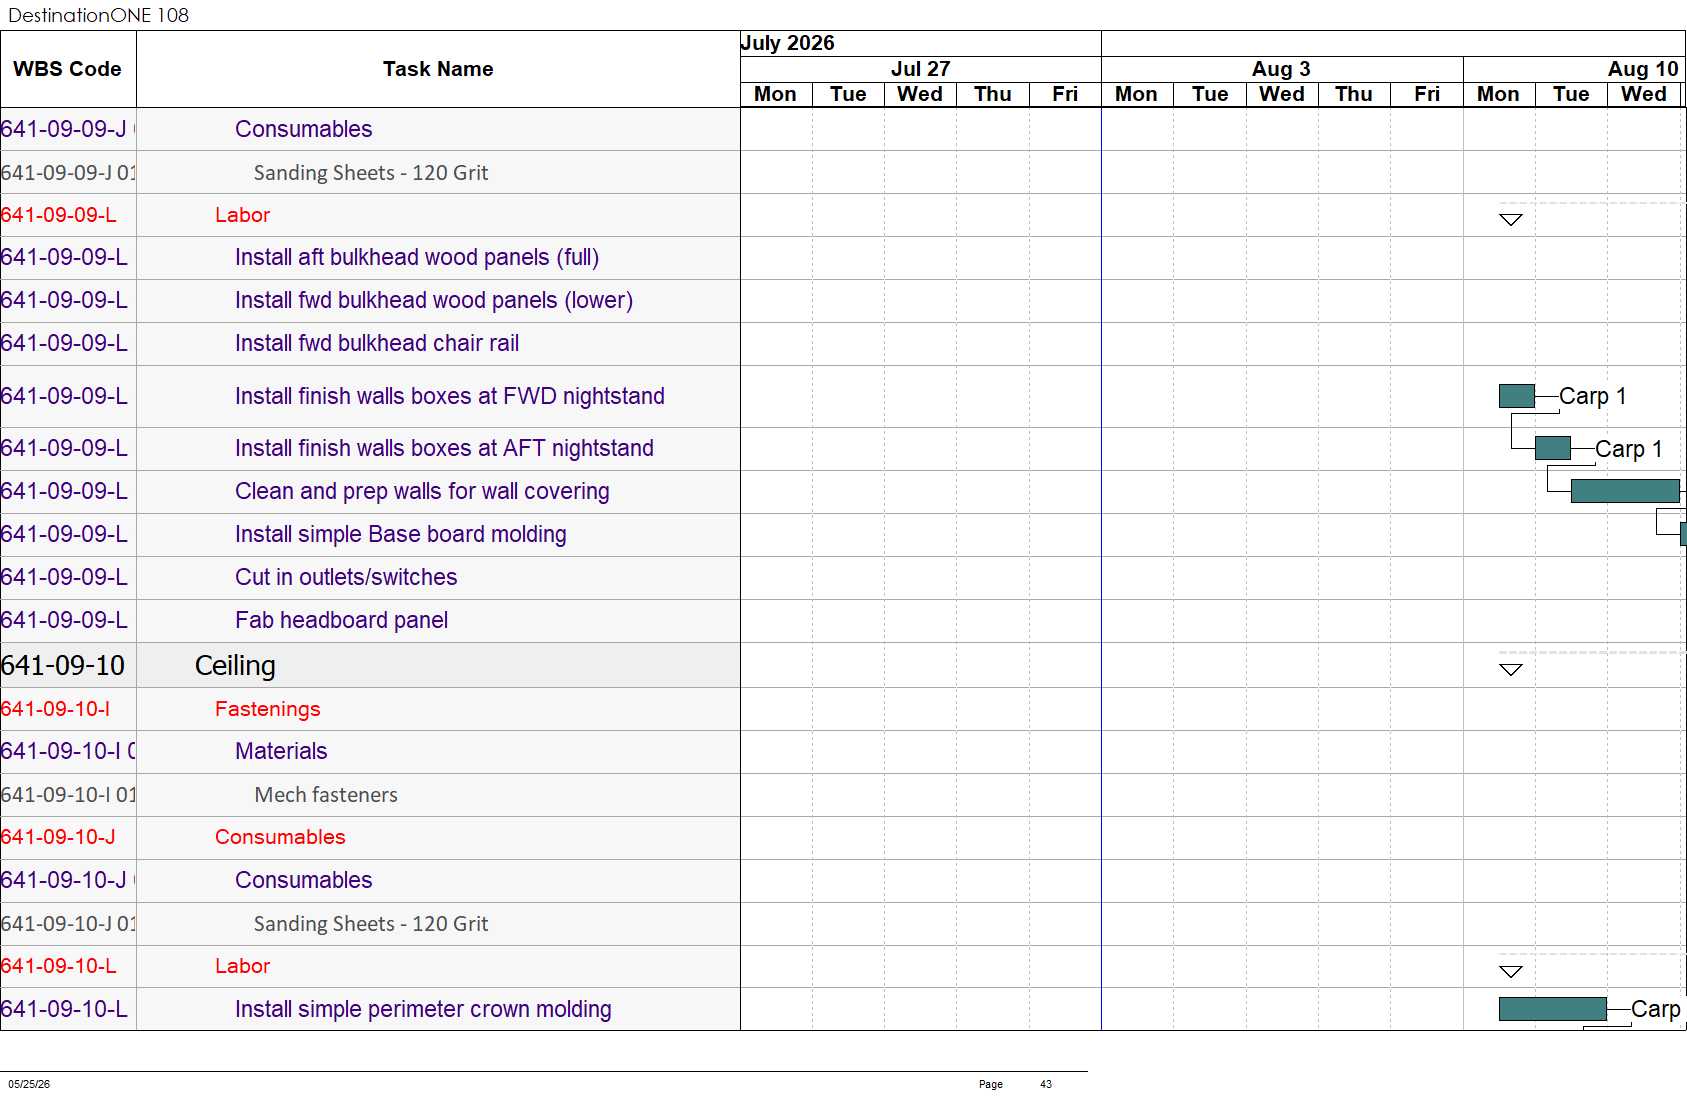The height and width of the screenshot is (1097, 1687).
Task: Click the Task Name column header
Action: 438,69
